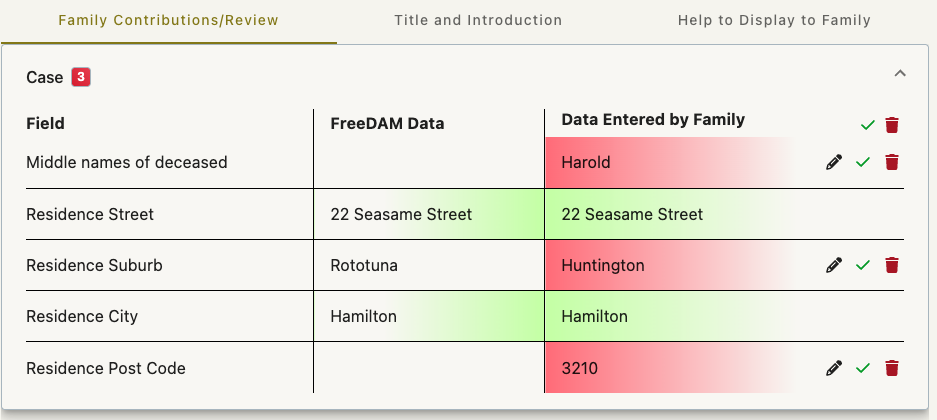Delete the 3210 post code entry
This screenshot has width=937, height=420.
[892, 367]
